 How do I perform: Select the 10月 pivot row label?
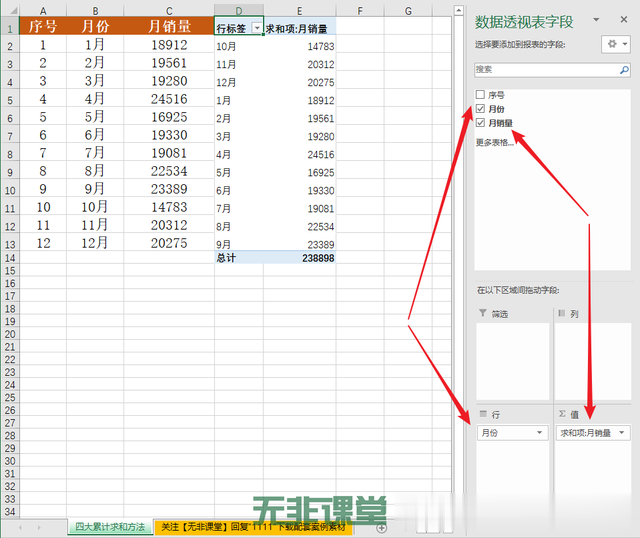239,46
